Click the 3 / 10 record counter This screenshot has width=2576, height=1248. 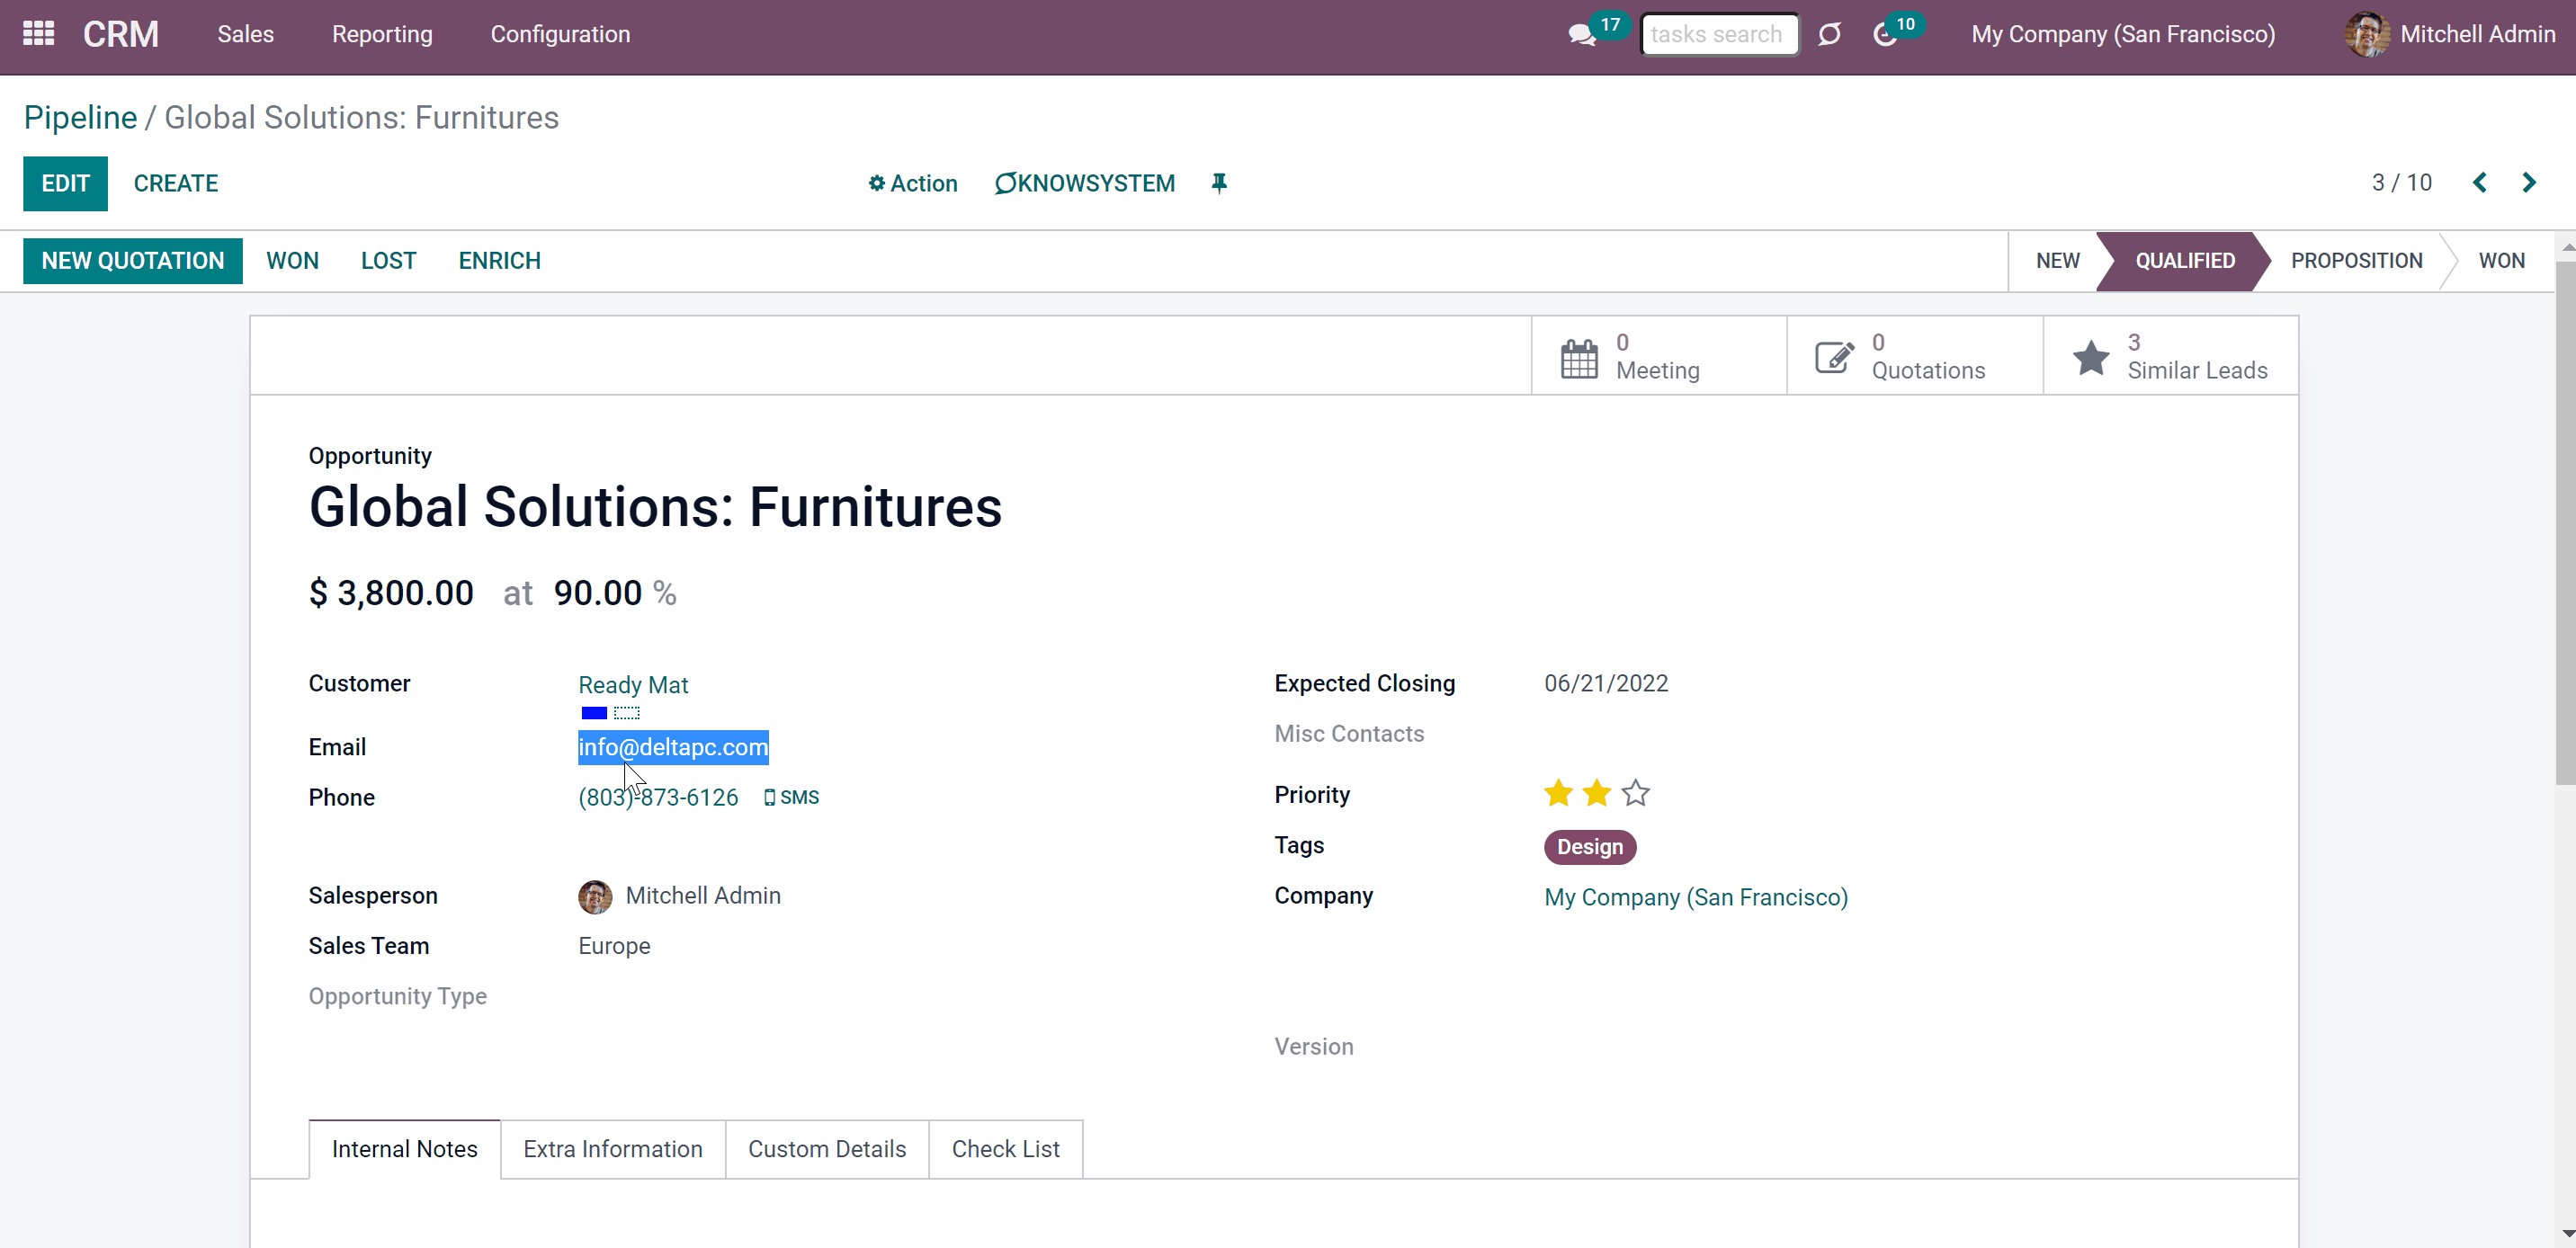pos(2402,182)
